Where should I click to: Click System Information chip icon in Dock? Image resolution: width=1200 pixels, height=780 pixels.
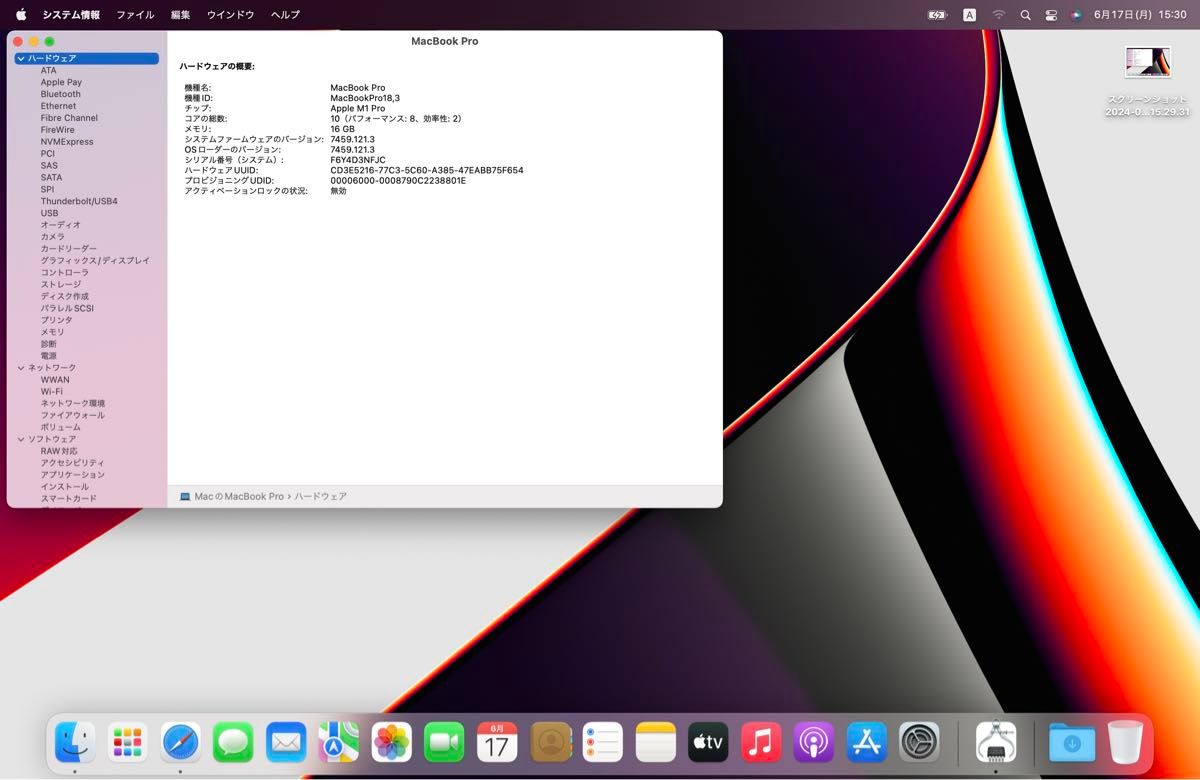coord(996,742)
